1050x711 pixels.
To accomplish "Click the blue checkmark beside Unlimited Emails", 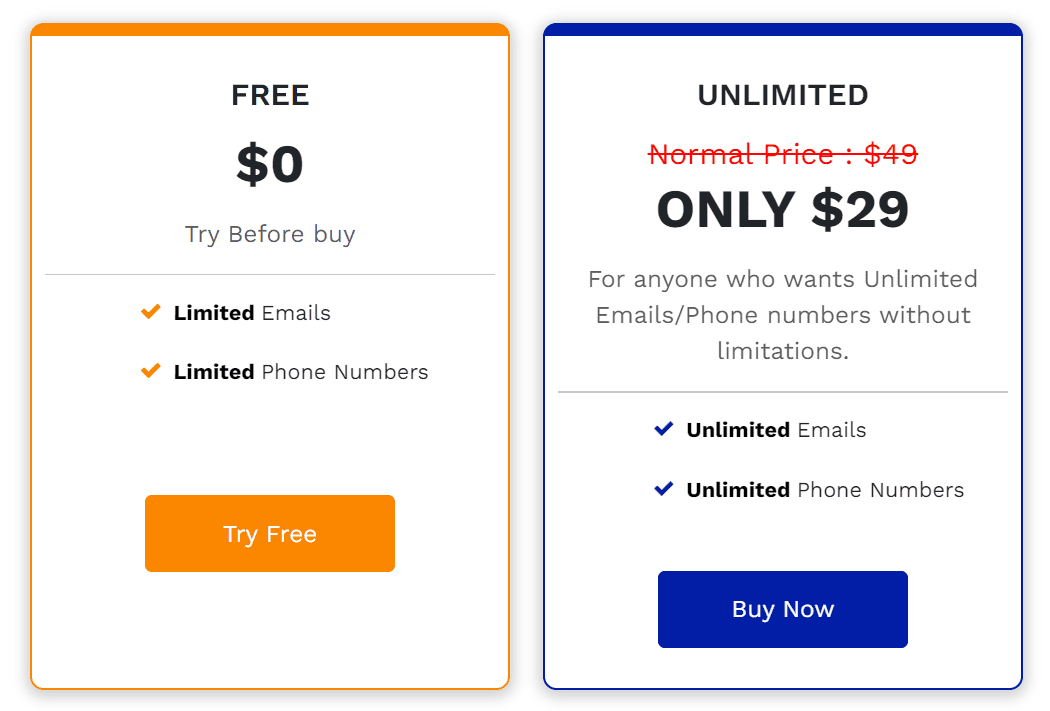I will 664,429.
